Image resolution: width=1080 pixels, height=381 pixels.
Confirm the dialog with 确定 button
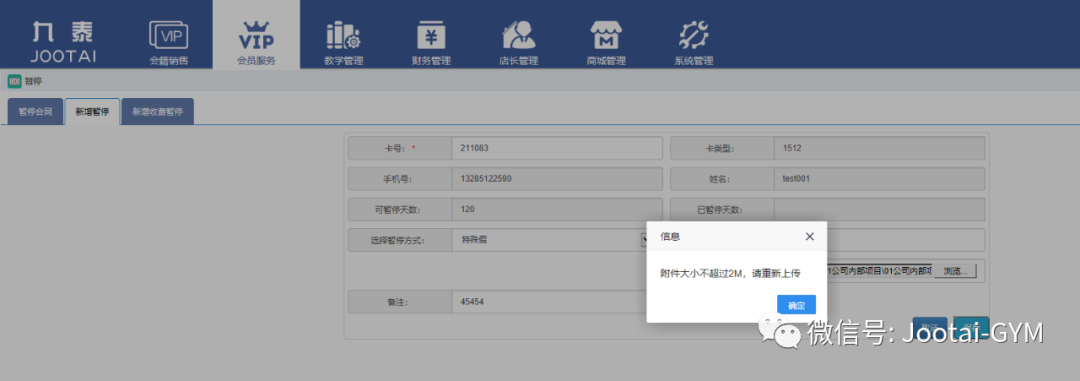click(796, 305)
